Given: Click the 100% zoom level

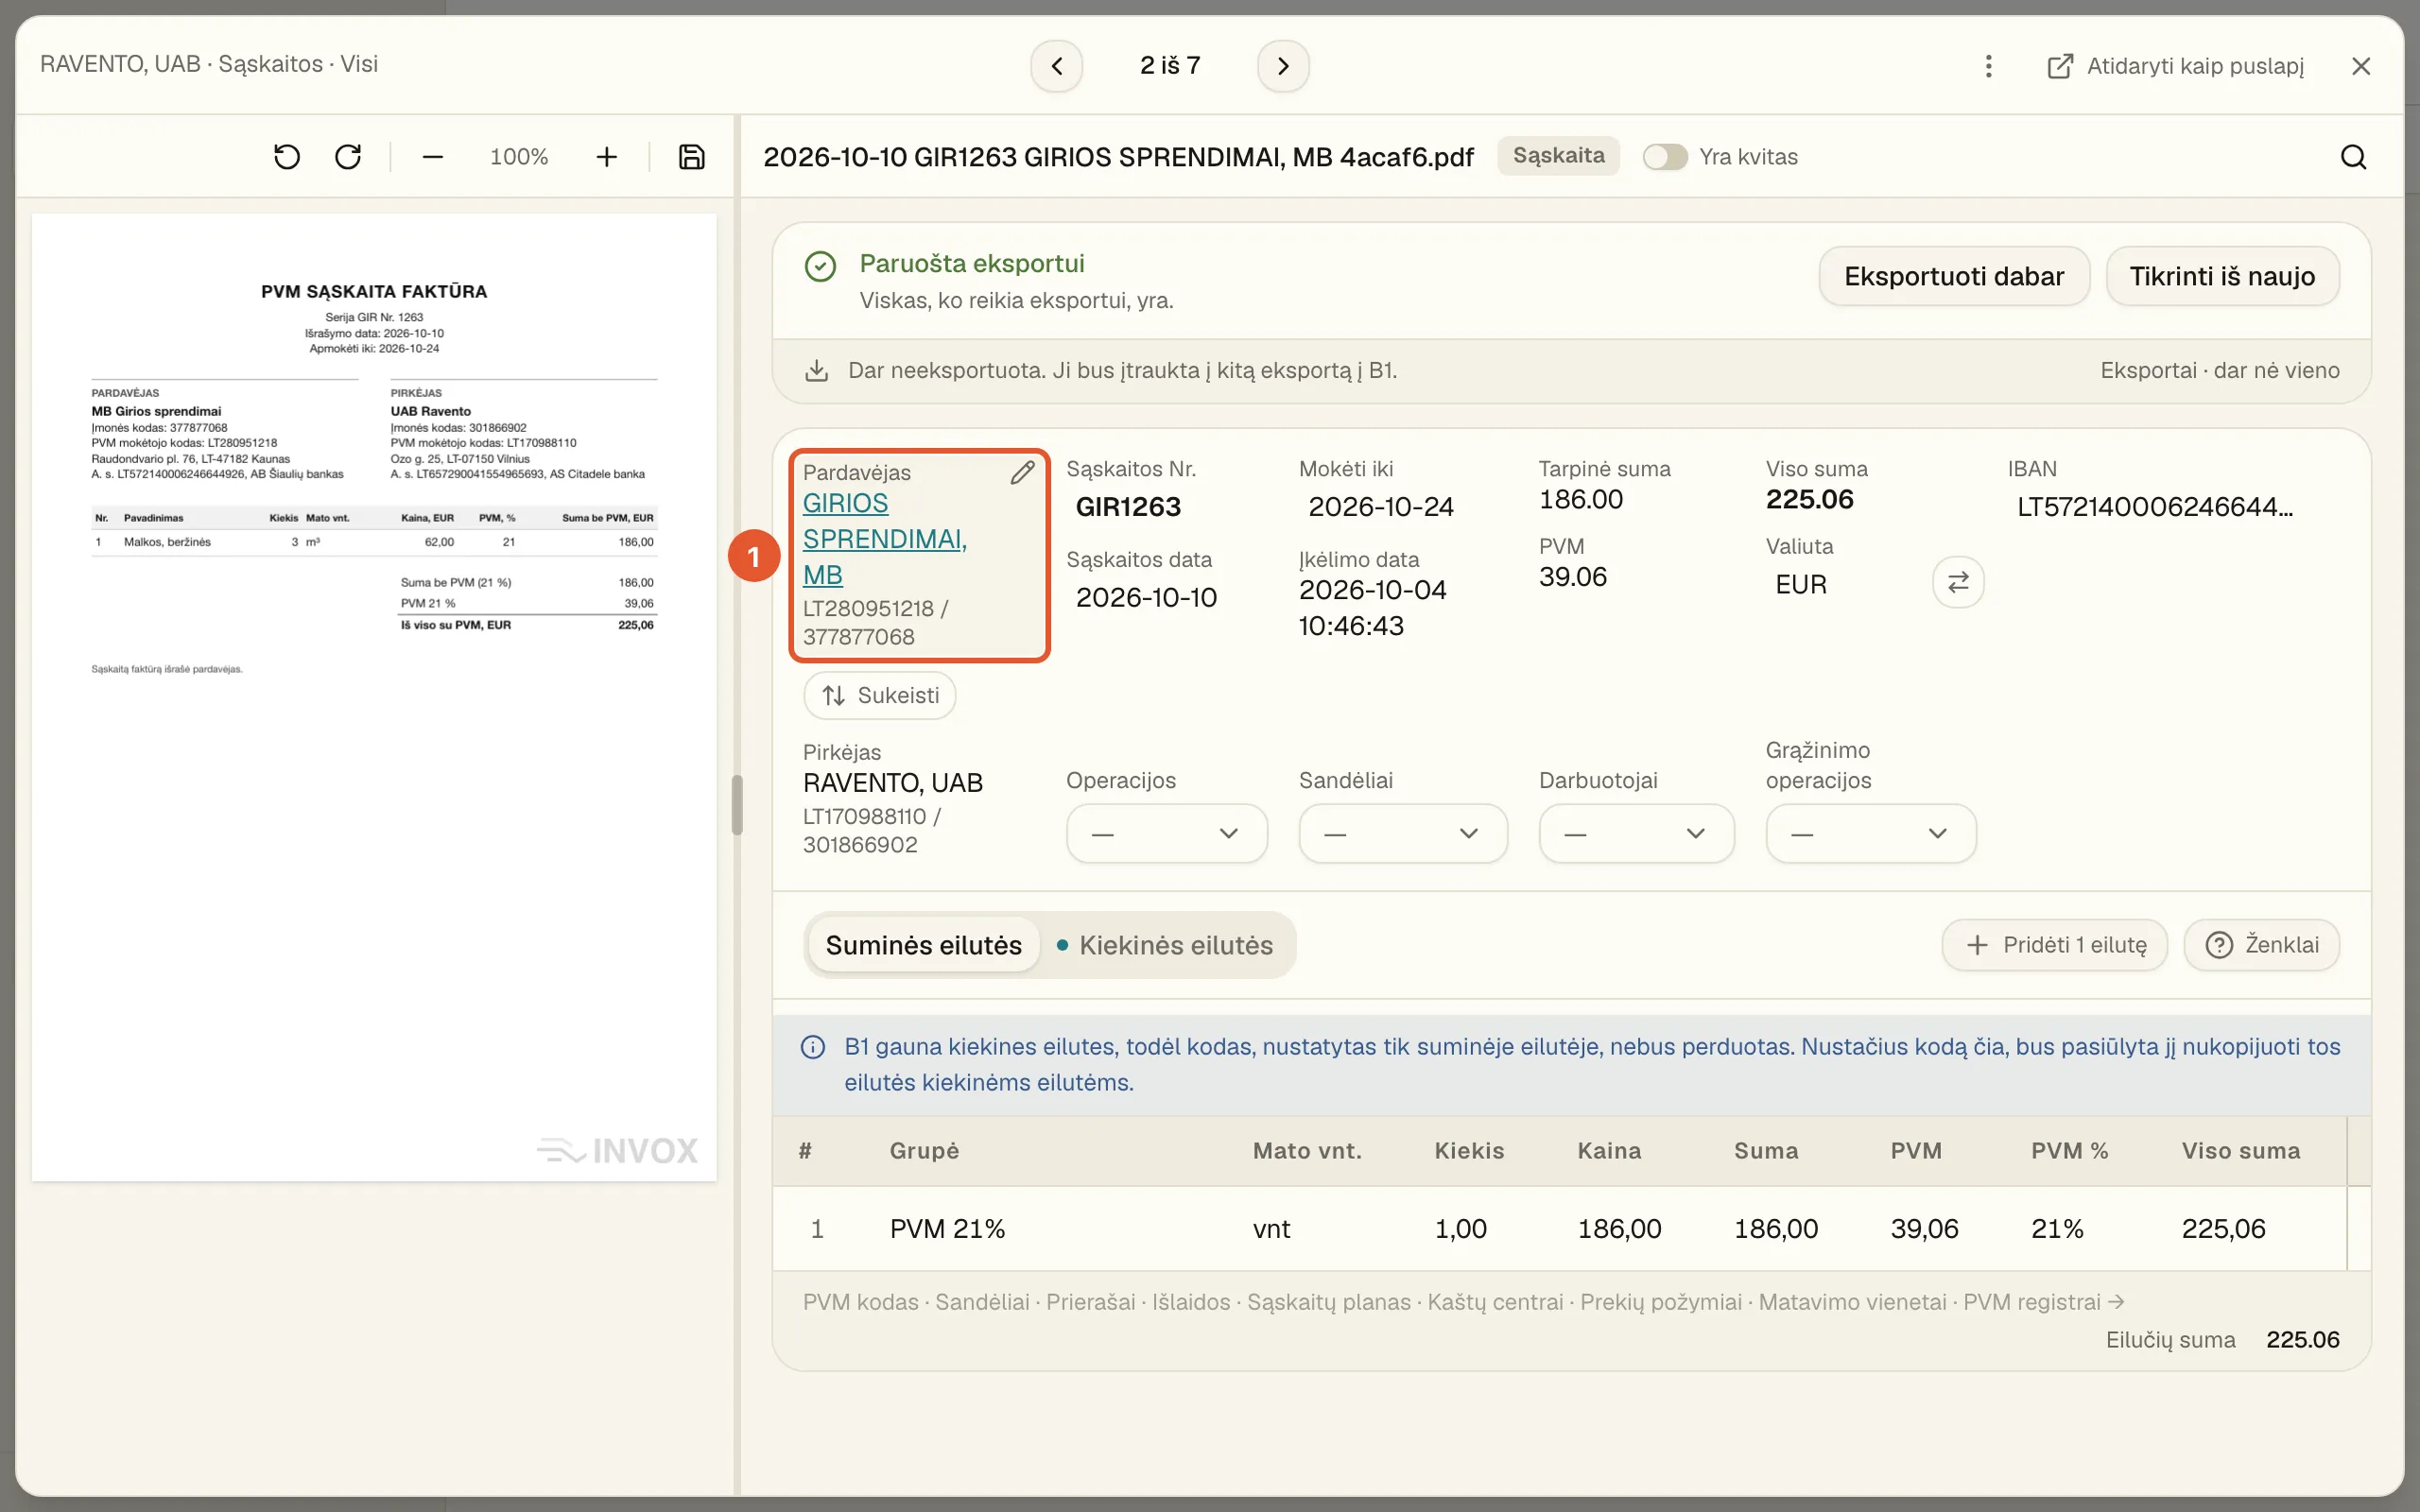Looking at the screenshot, I should tap(519, 157).
